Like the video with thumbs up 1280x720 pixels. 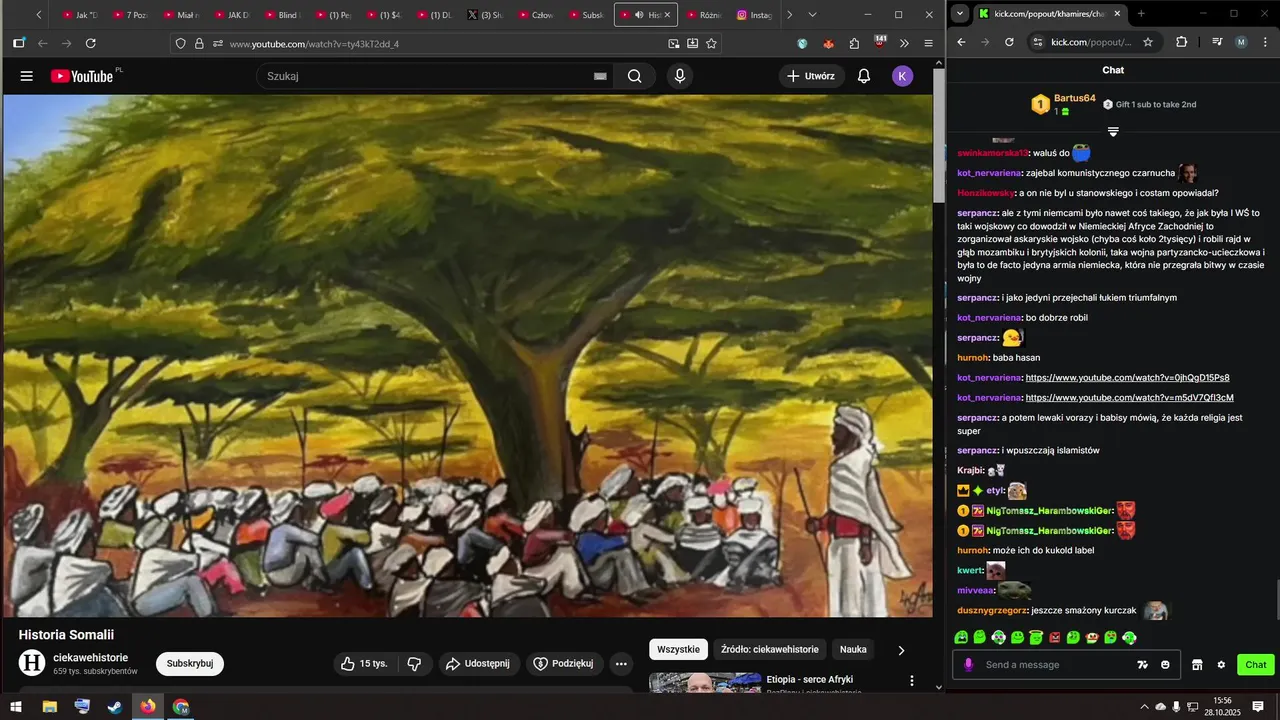364,664
